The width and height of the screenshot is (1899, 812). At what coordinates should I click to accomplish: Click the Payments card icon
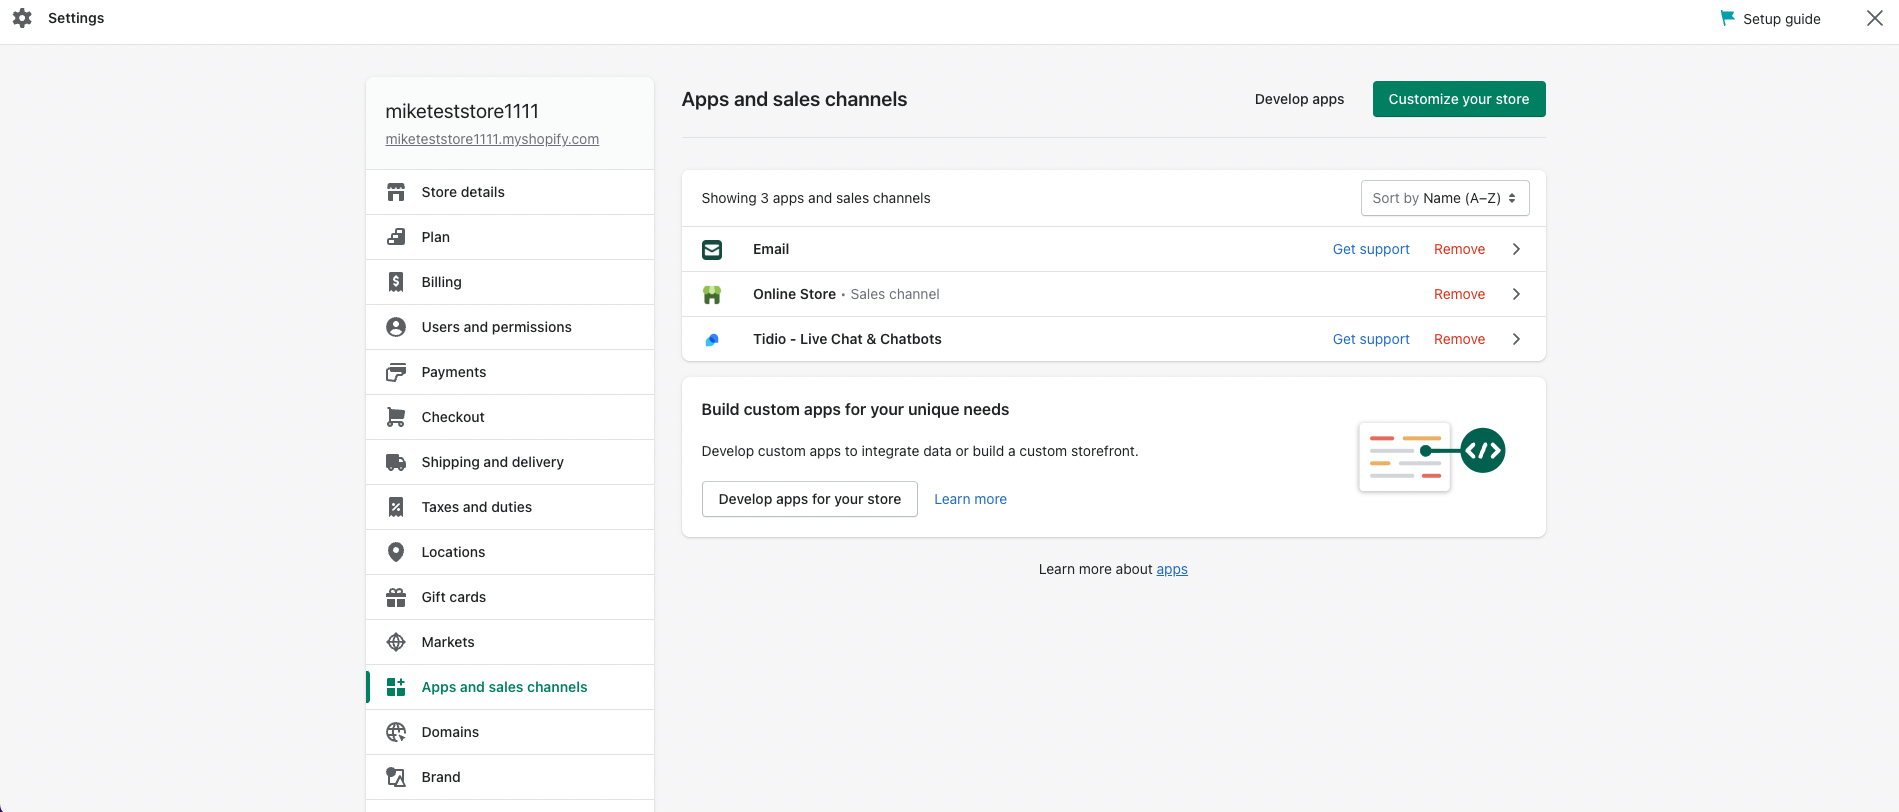point(396,372)
